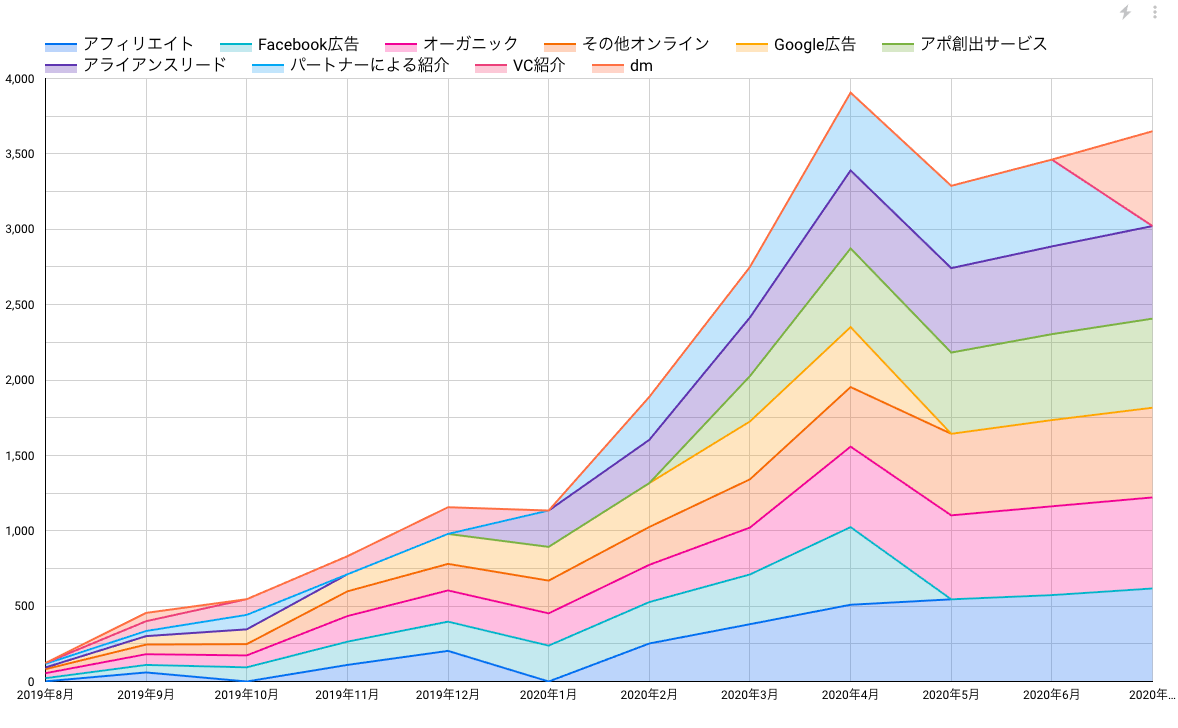Select the VC紹介 legend label
Viewport: 1178px width, 728px height.
pyautogui.click(x=539, y=65)
